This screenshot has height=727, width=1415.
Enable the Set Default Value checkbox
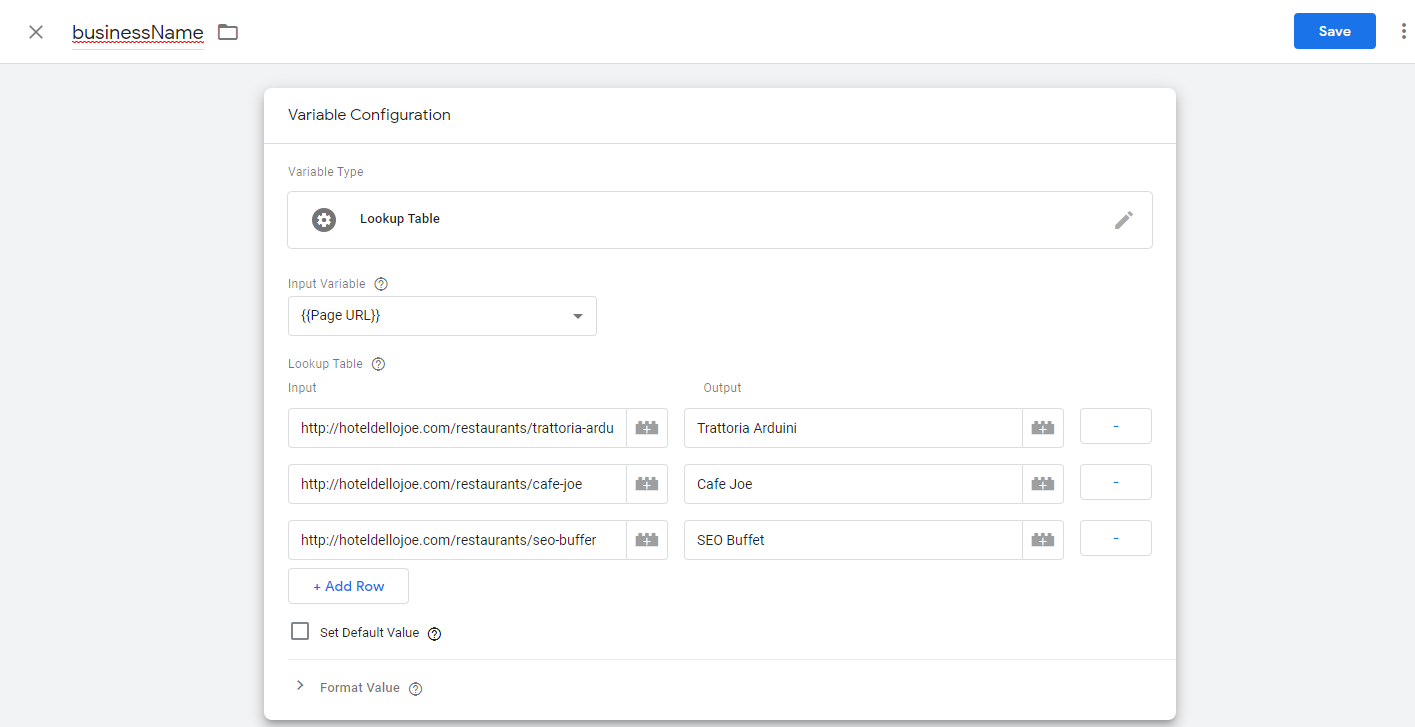[300, 631]
